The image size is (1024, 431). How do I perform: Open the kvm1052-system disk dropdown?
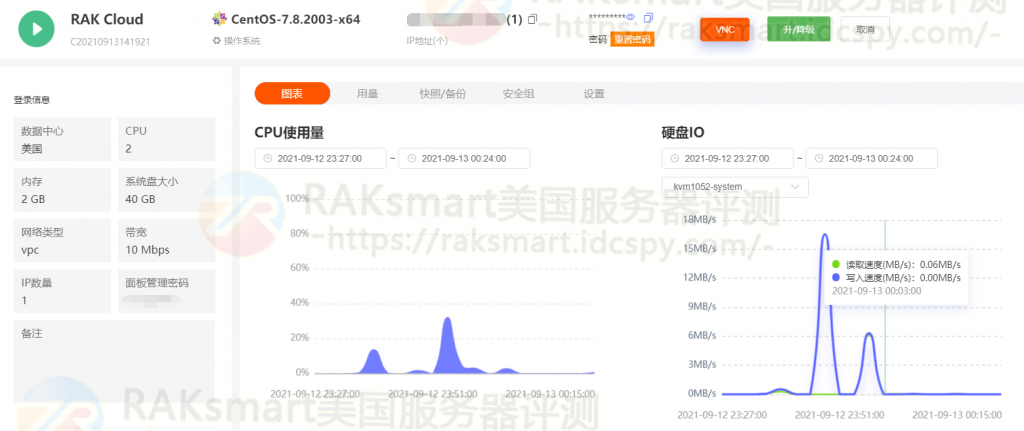click(735, 187)
